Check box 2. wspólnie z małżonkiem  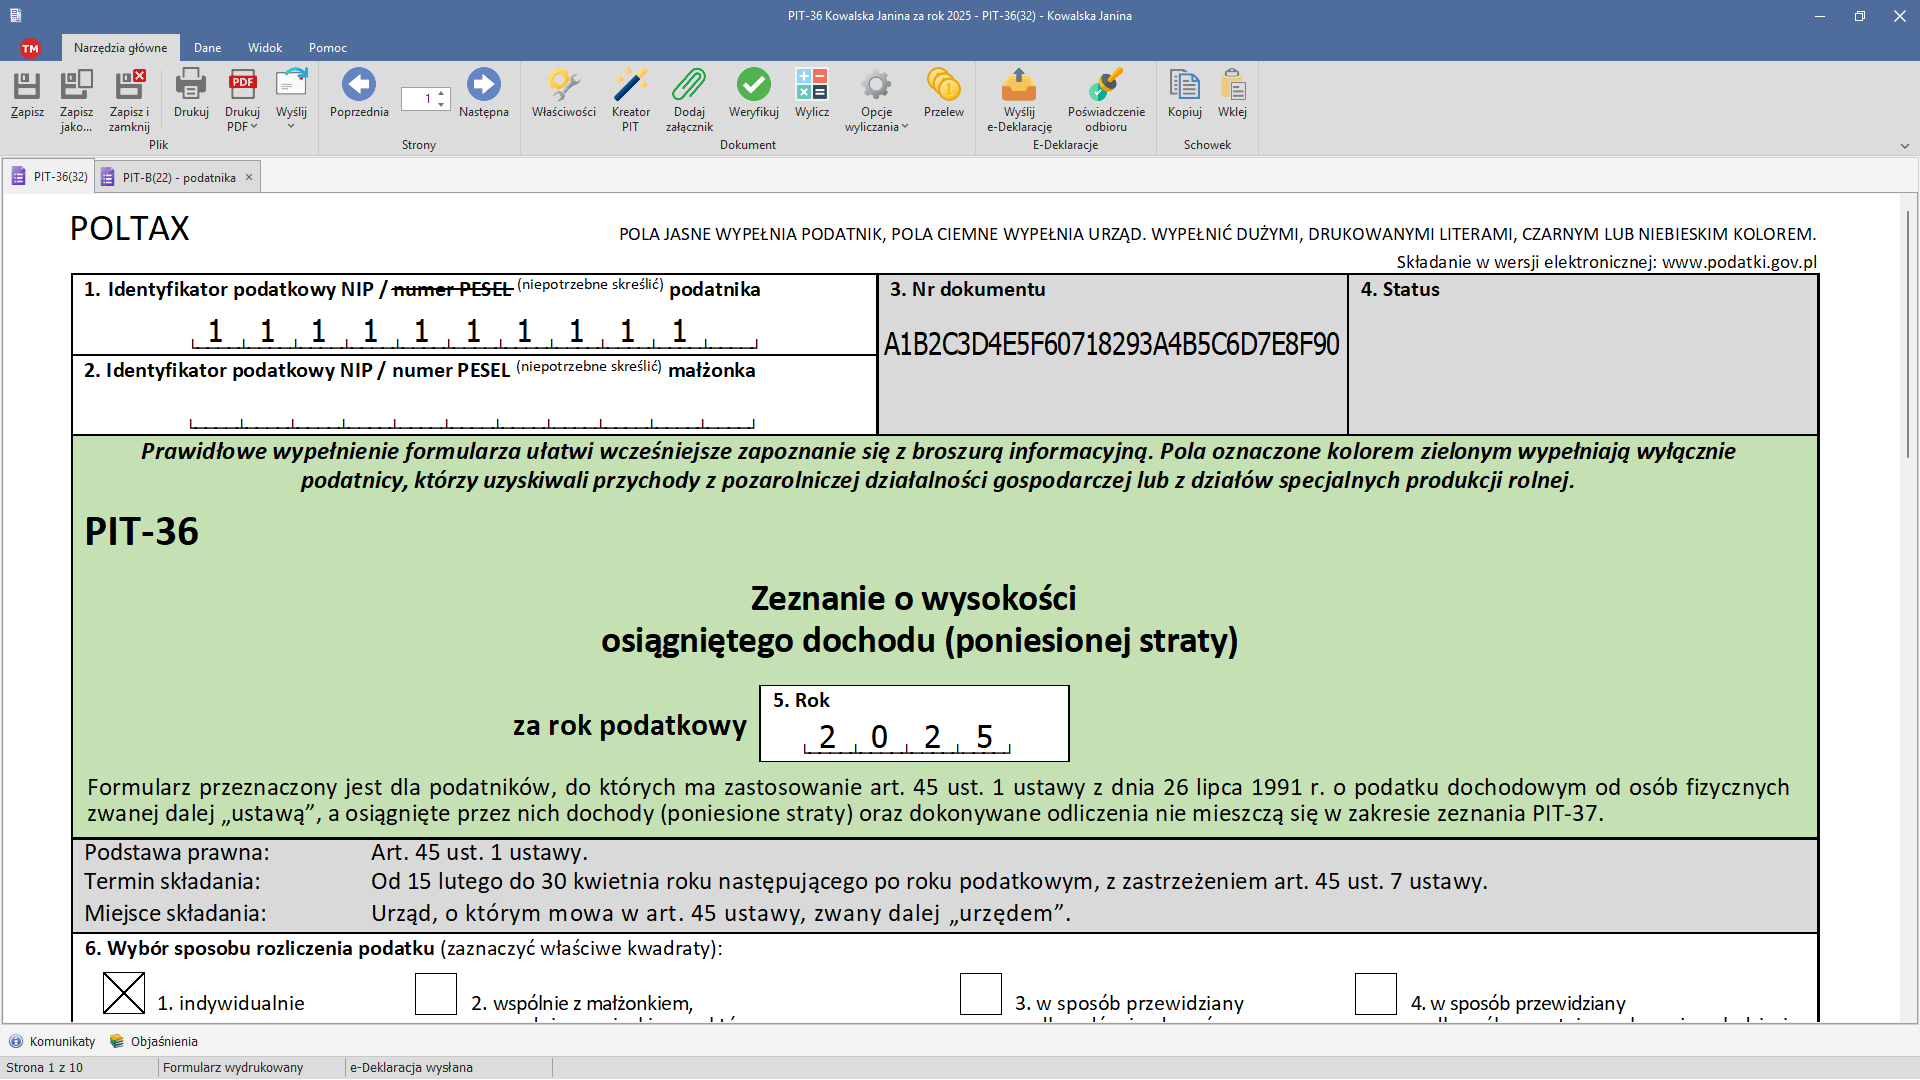pos(436,994)
